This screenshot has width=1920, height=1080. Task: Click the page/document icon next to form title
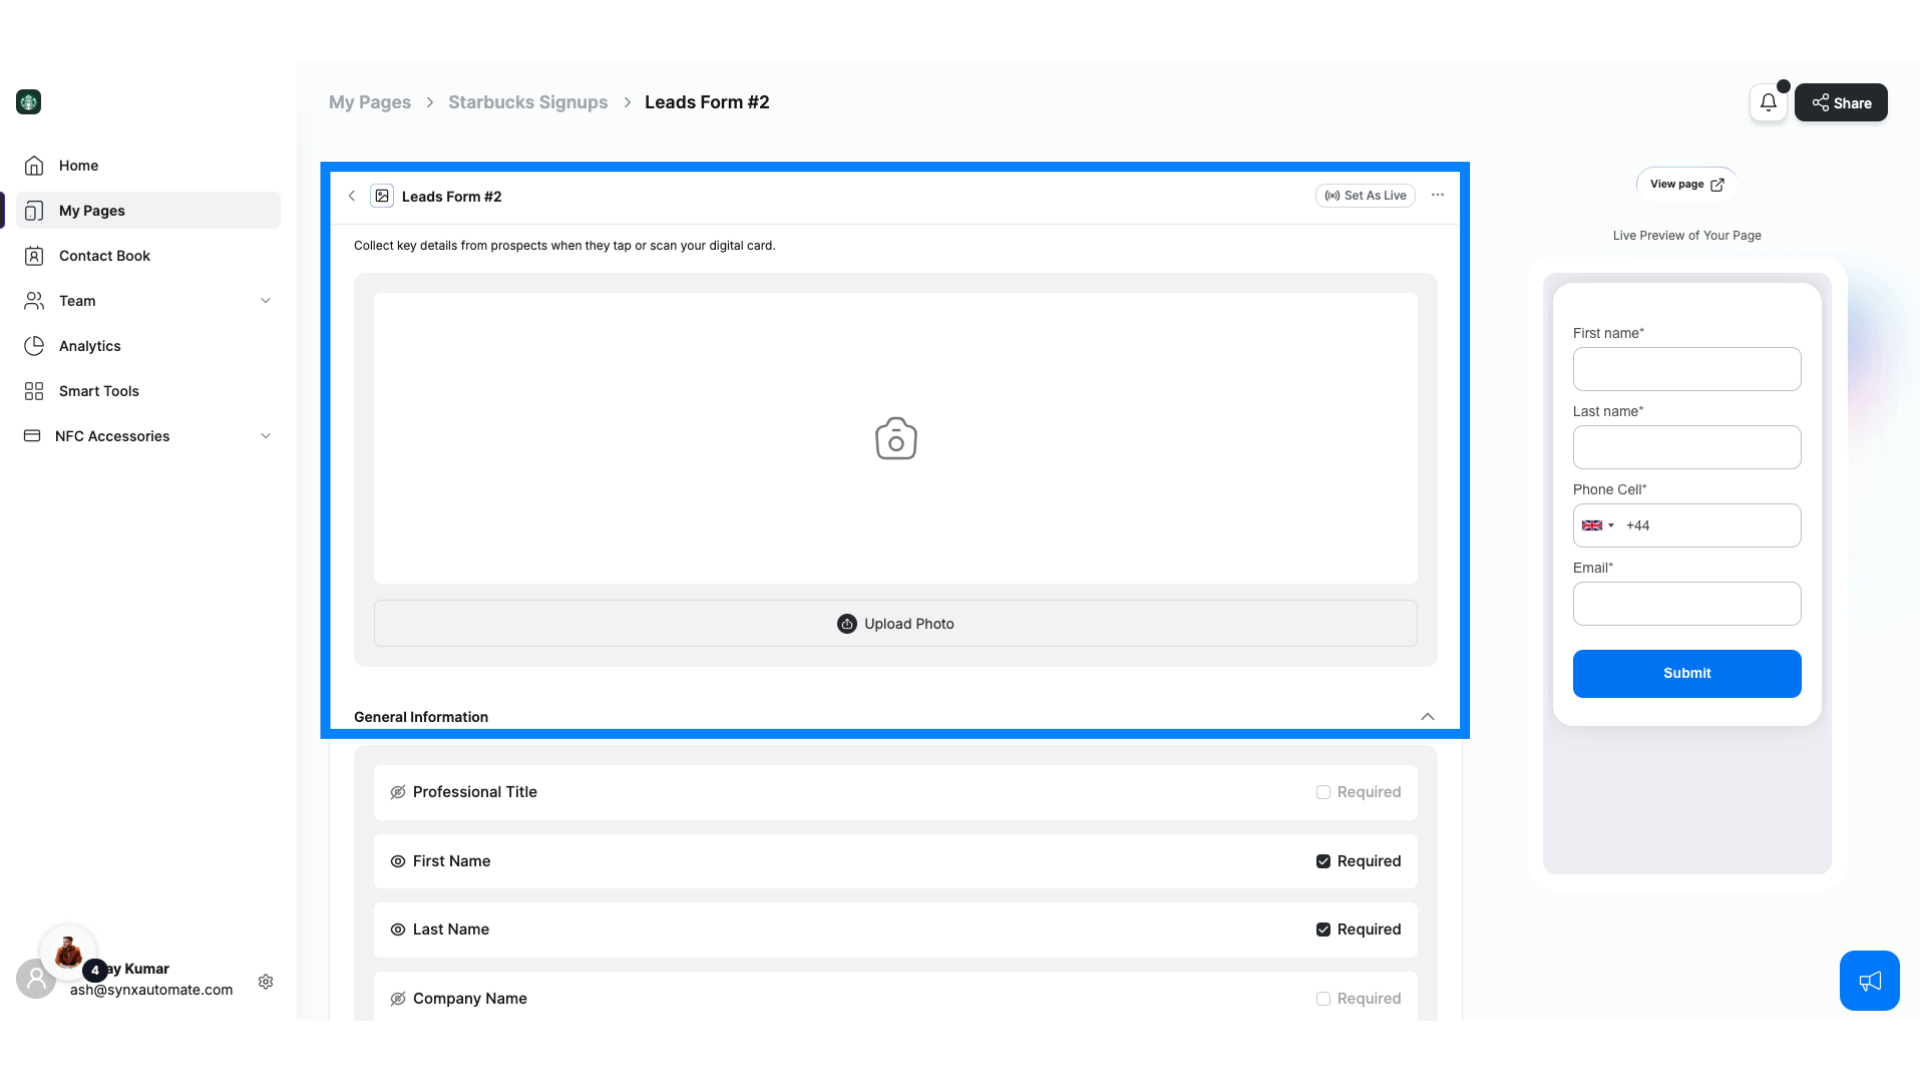[x=382, y=195]
